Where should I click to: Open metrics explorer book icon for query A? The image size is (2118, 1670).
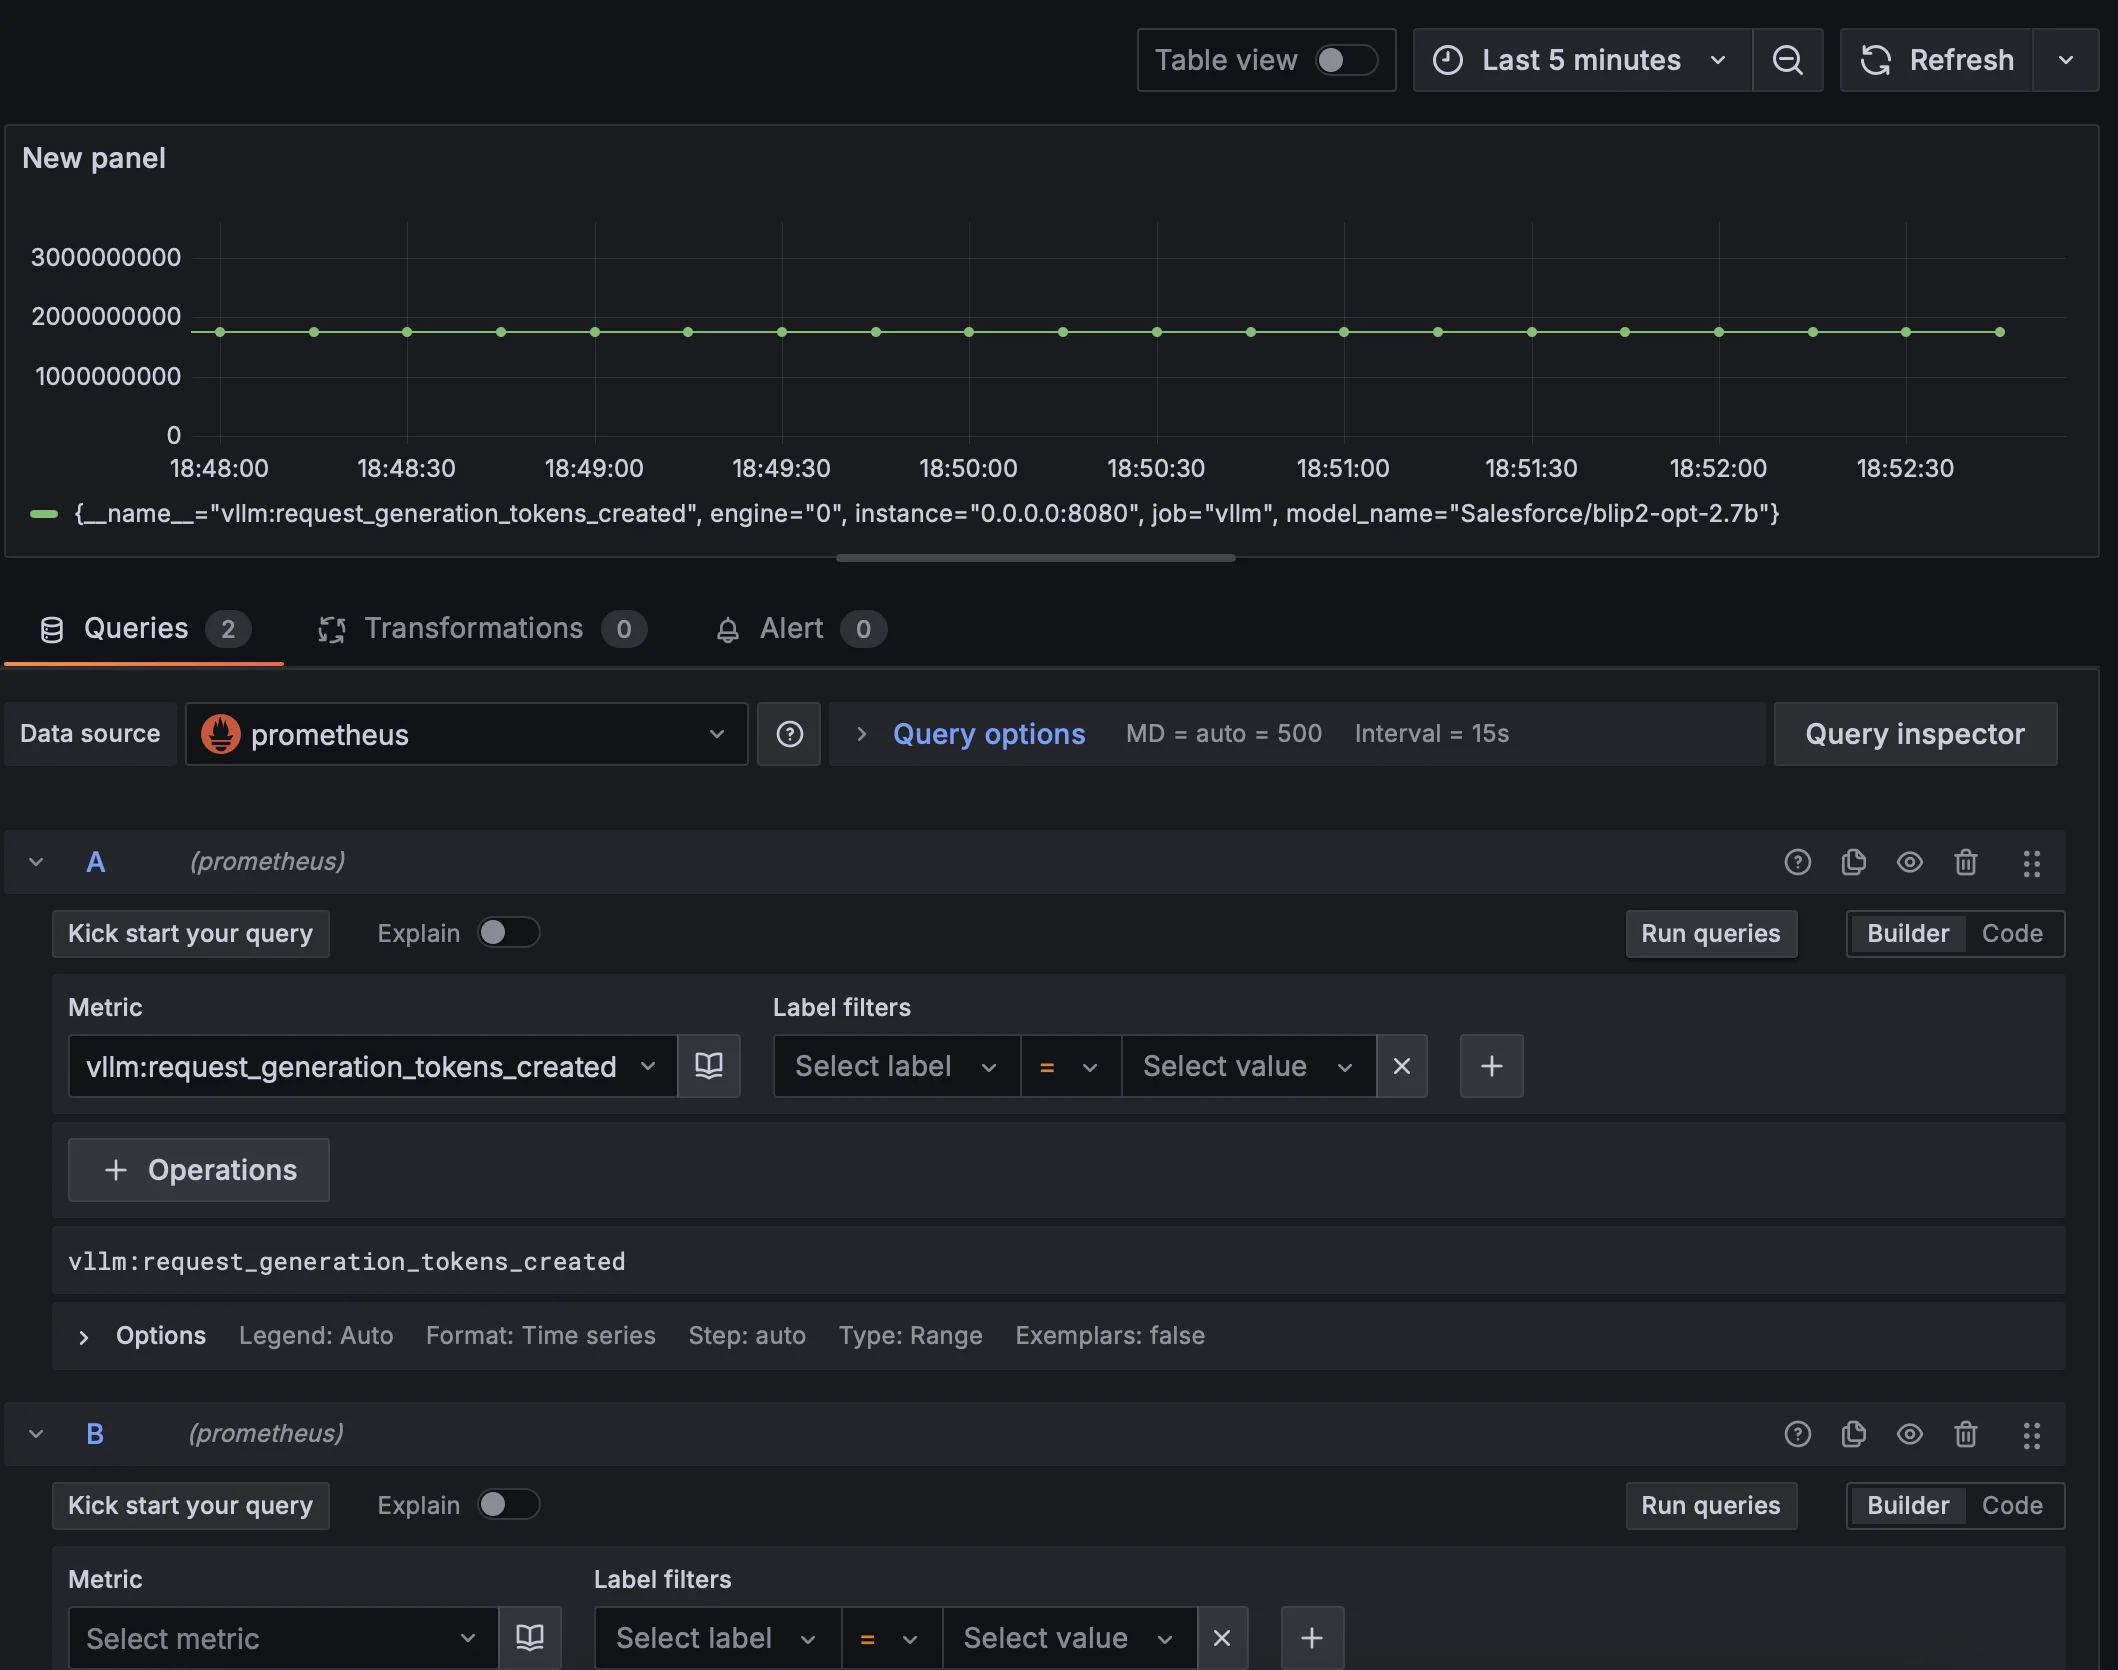(709, 1066)
